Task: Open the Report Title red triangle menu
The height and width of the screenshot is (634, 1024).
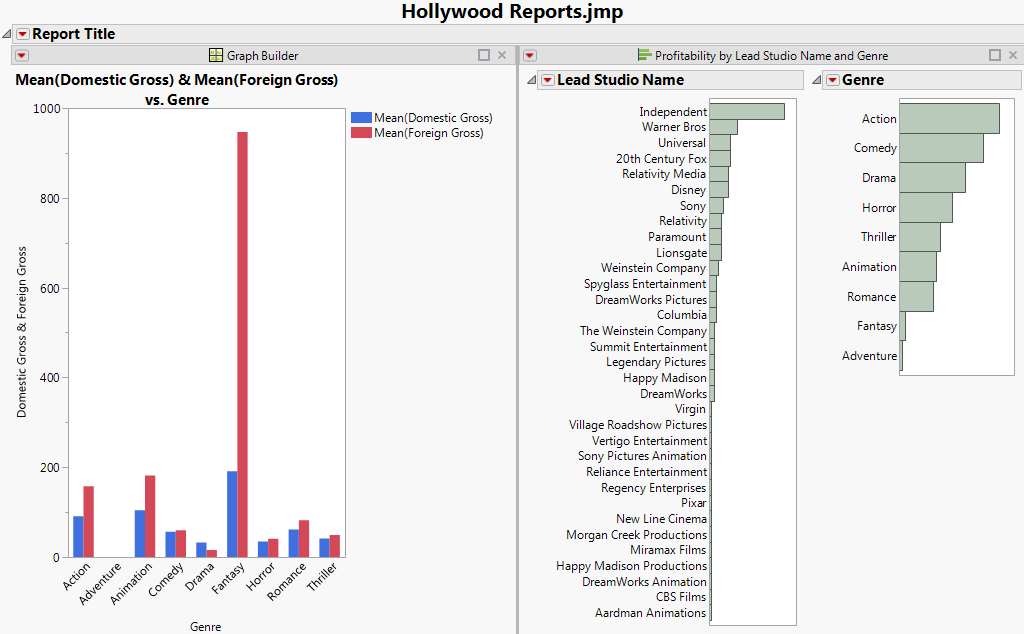Action: (x=22, y=34)
